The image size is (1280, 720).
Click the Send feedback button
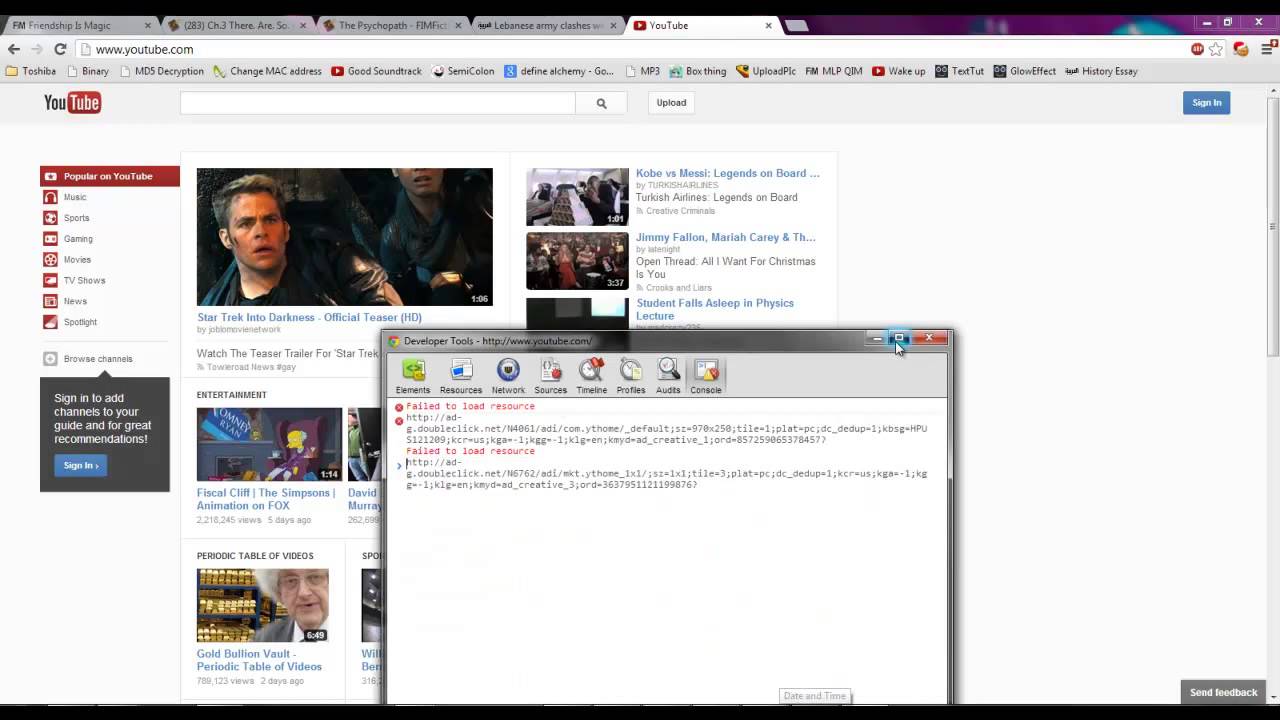[x=1223, y=692]
